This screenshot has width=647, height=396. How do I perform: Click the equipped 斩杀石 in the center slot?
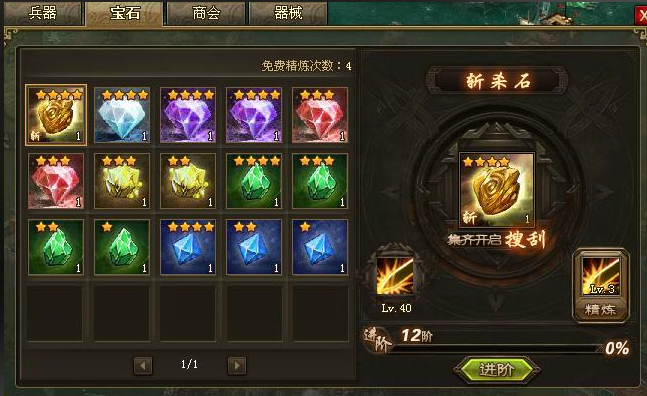tap(497, 189)
